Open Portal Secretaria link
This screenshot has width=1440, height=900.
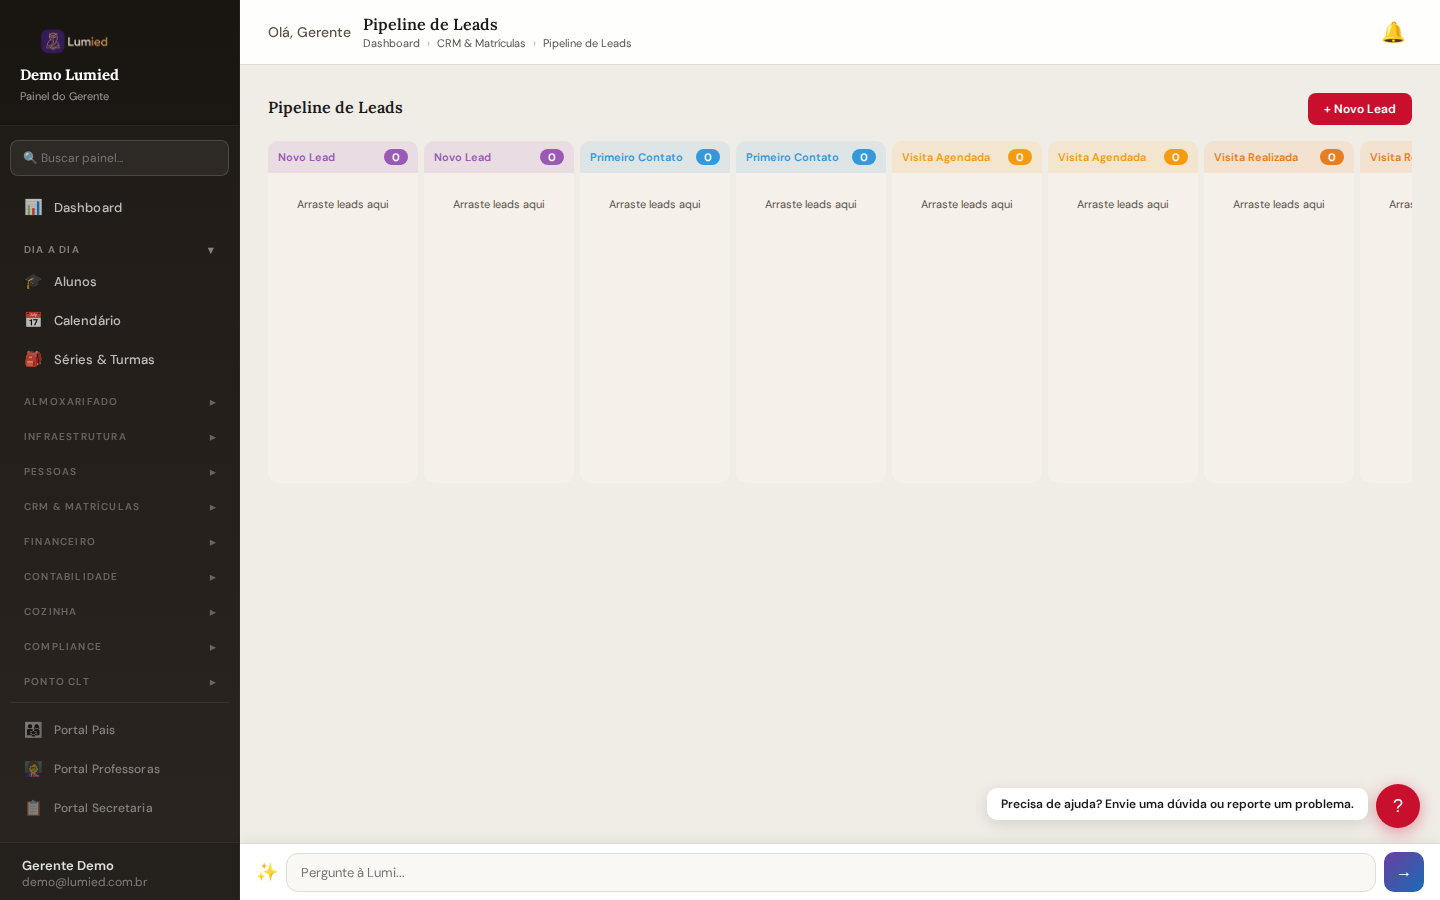103,808
